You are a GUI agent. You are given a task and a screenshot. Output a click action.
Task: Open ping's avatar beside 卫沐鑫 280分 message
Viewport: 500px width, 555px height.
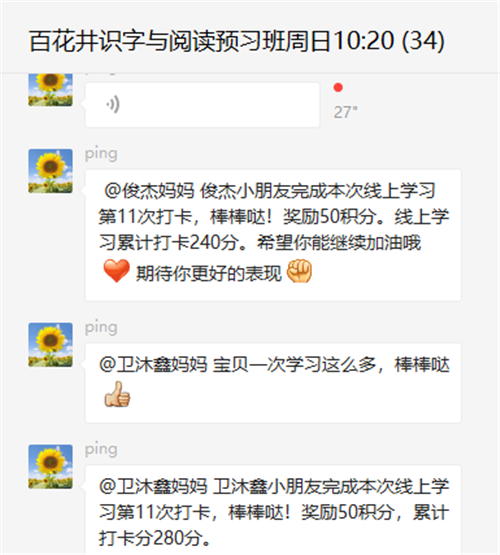click(50, 467)
